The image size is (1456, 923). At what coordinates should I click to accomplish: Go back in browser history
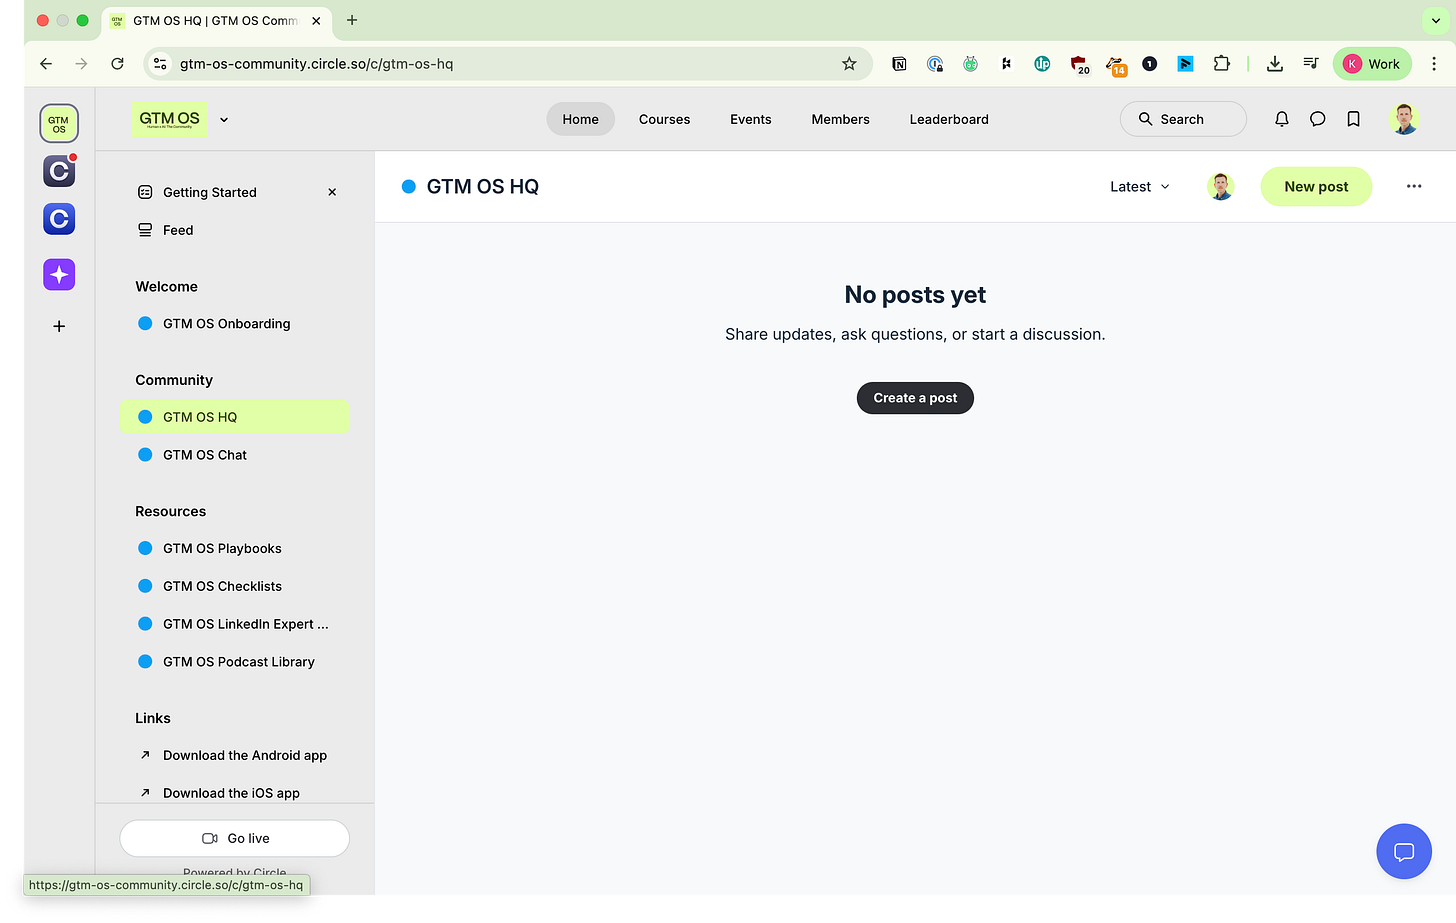pos(46,64)
